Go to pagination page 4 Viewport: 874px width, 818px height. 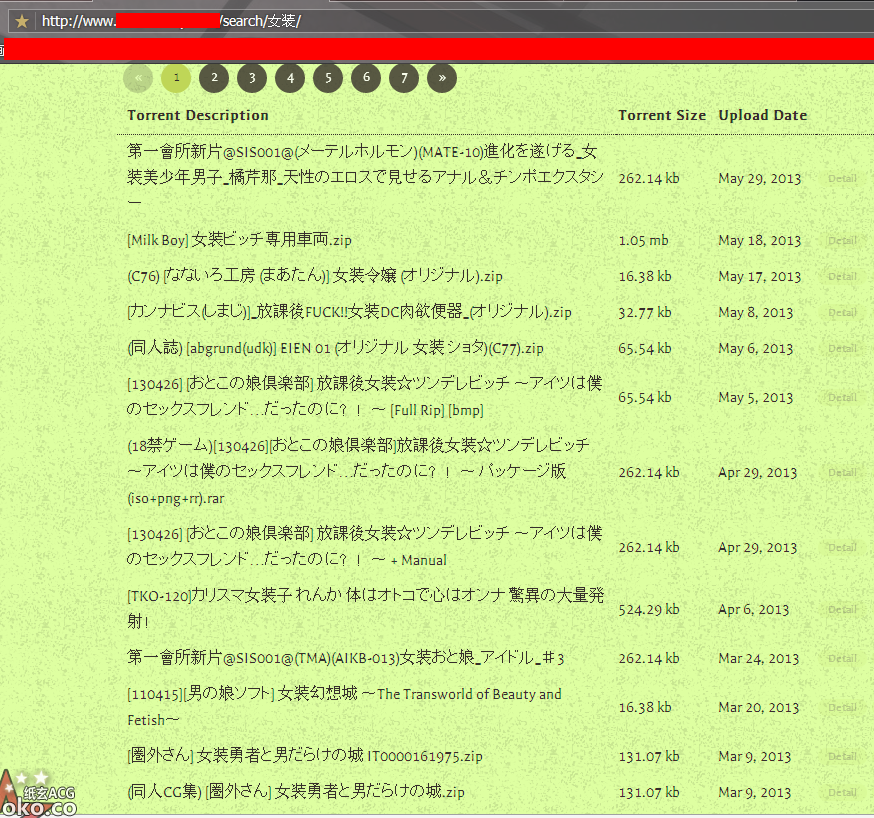pyautogui.click(x=290, y=78)
